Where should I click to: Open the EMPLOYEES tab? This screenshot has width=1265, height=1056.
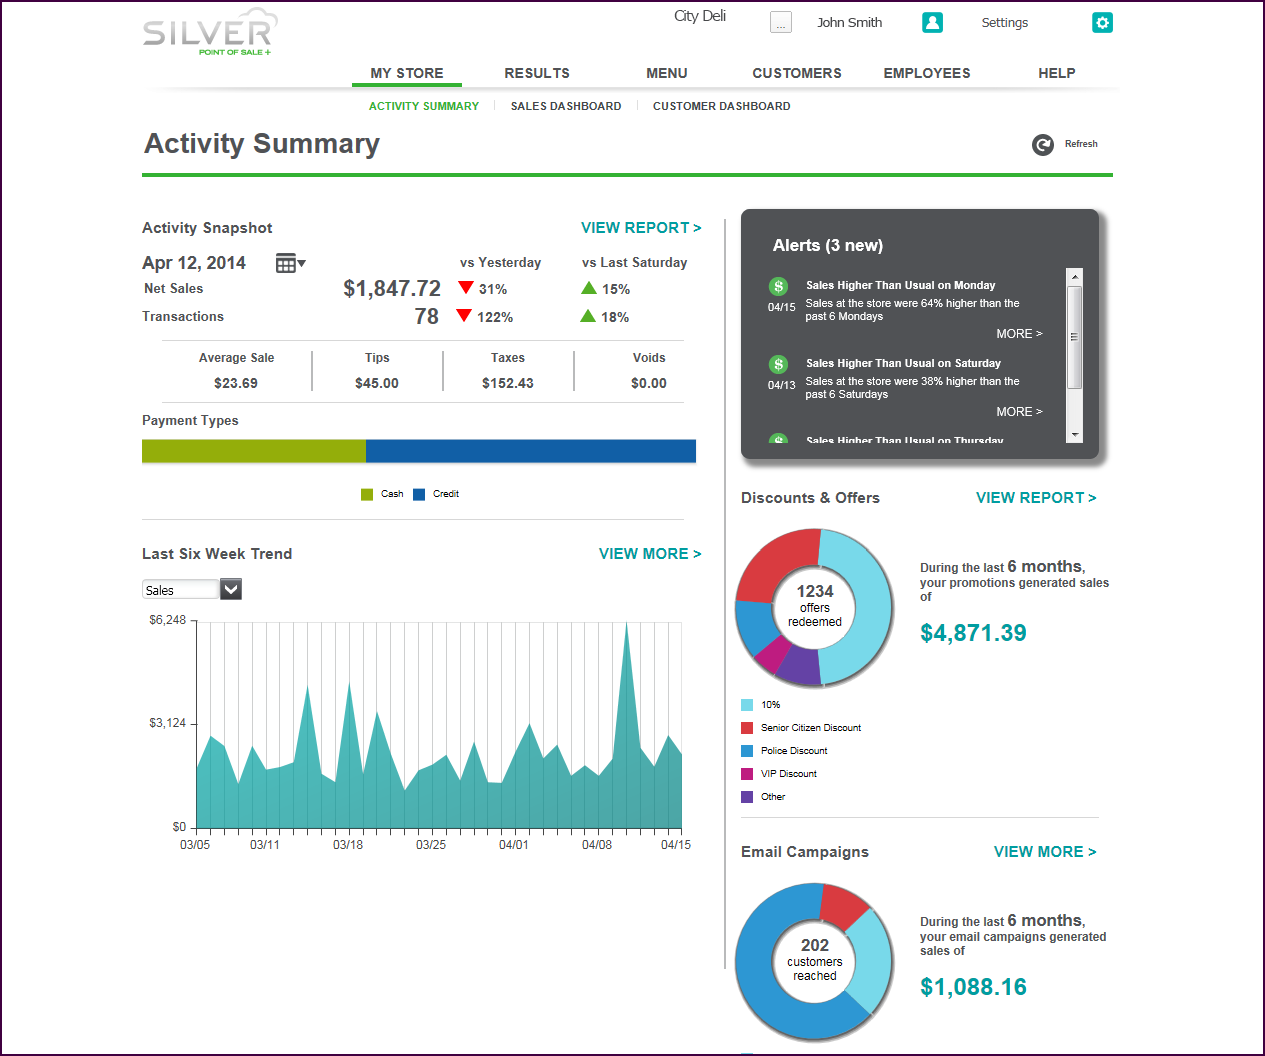[x=927, y=73]
